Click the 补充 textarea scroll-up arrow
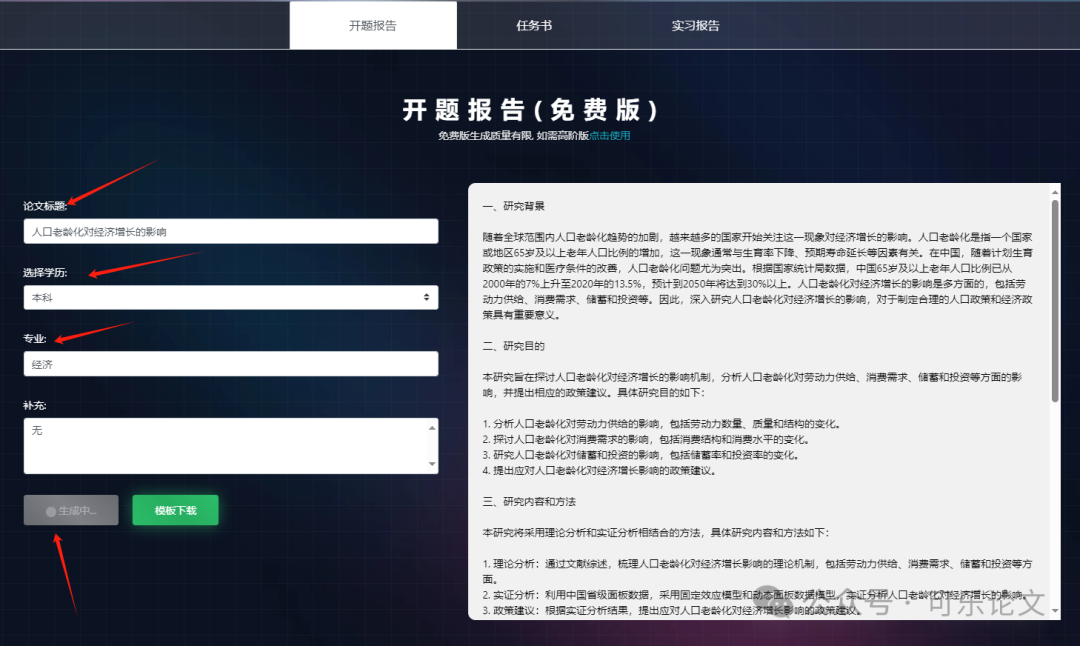The image size is (1080, 646). [x=432, y=427]
